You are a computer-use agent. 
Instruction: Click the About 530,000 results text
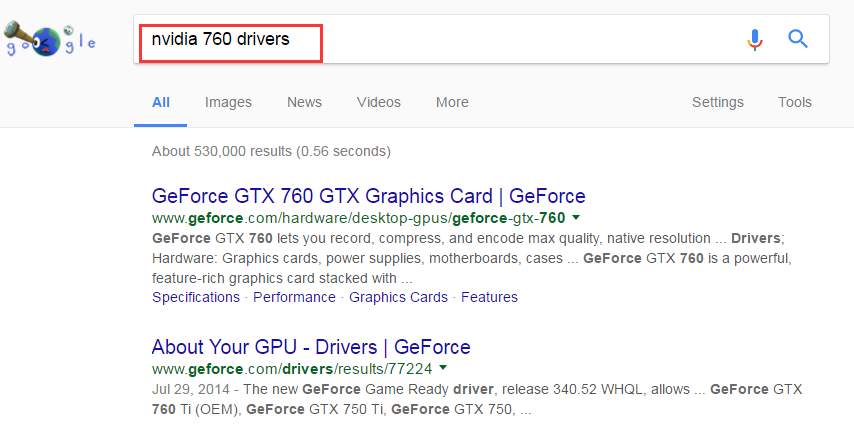click(x=271, y=151)
